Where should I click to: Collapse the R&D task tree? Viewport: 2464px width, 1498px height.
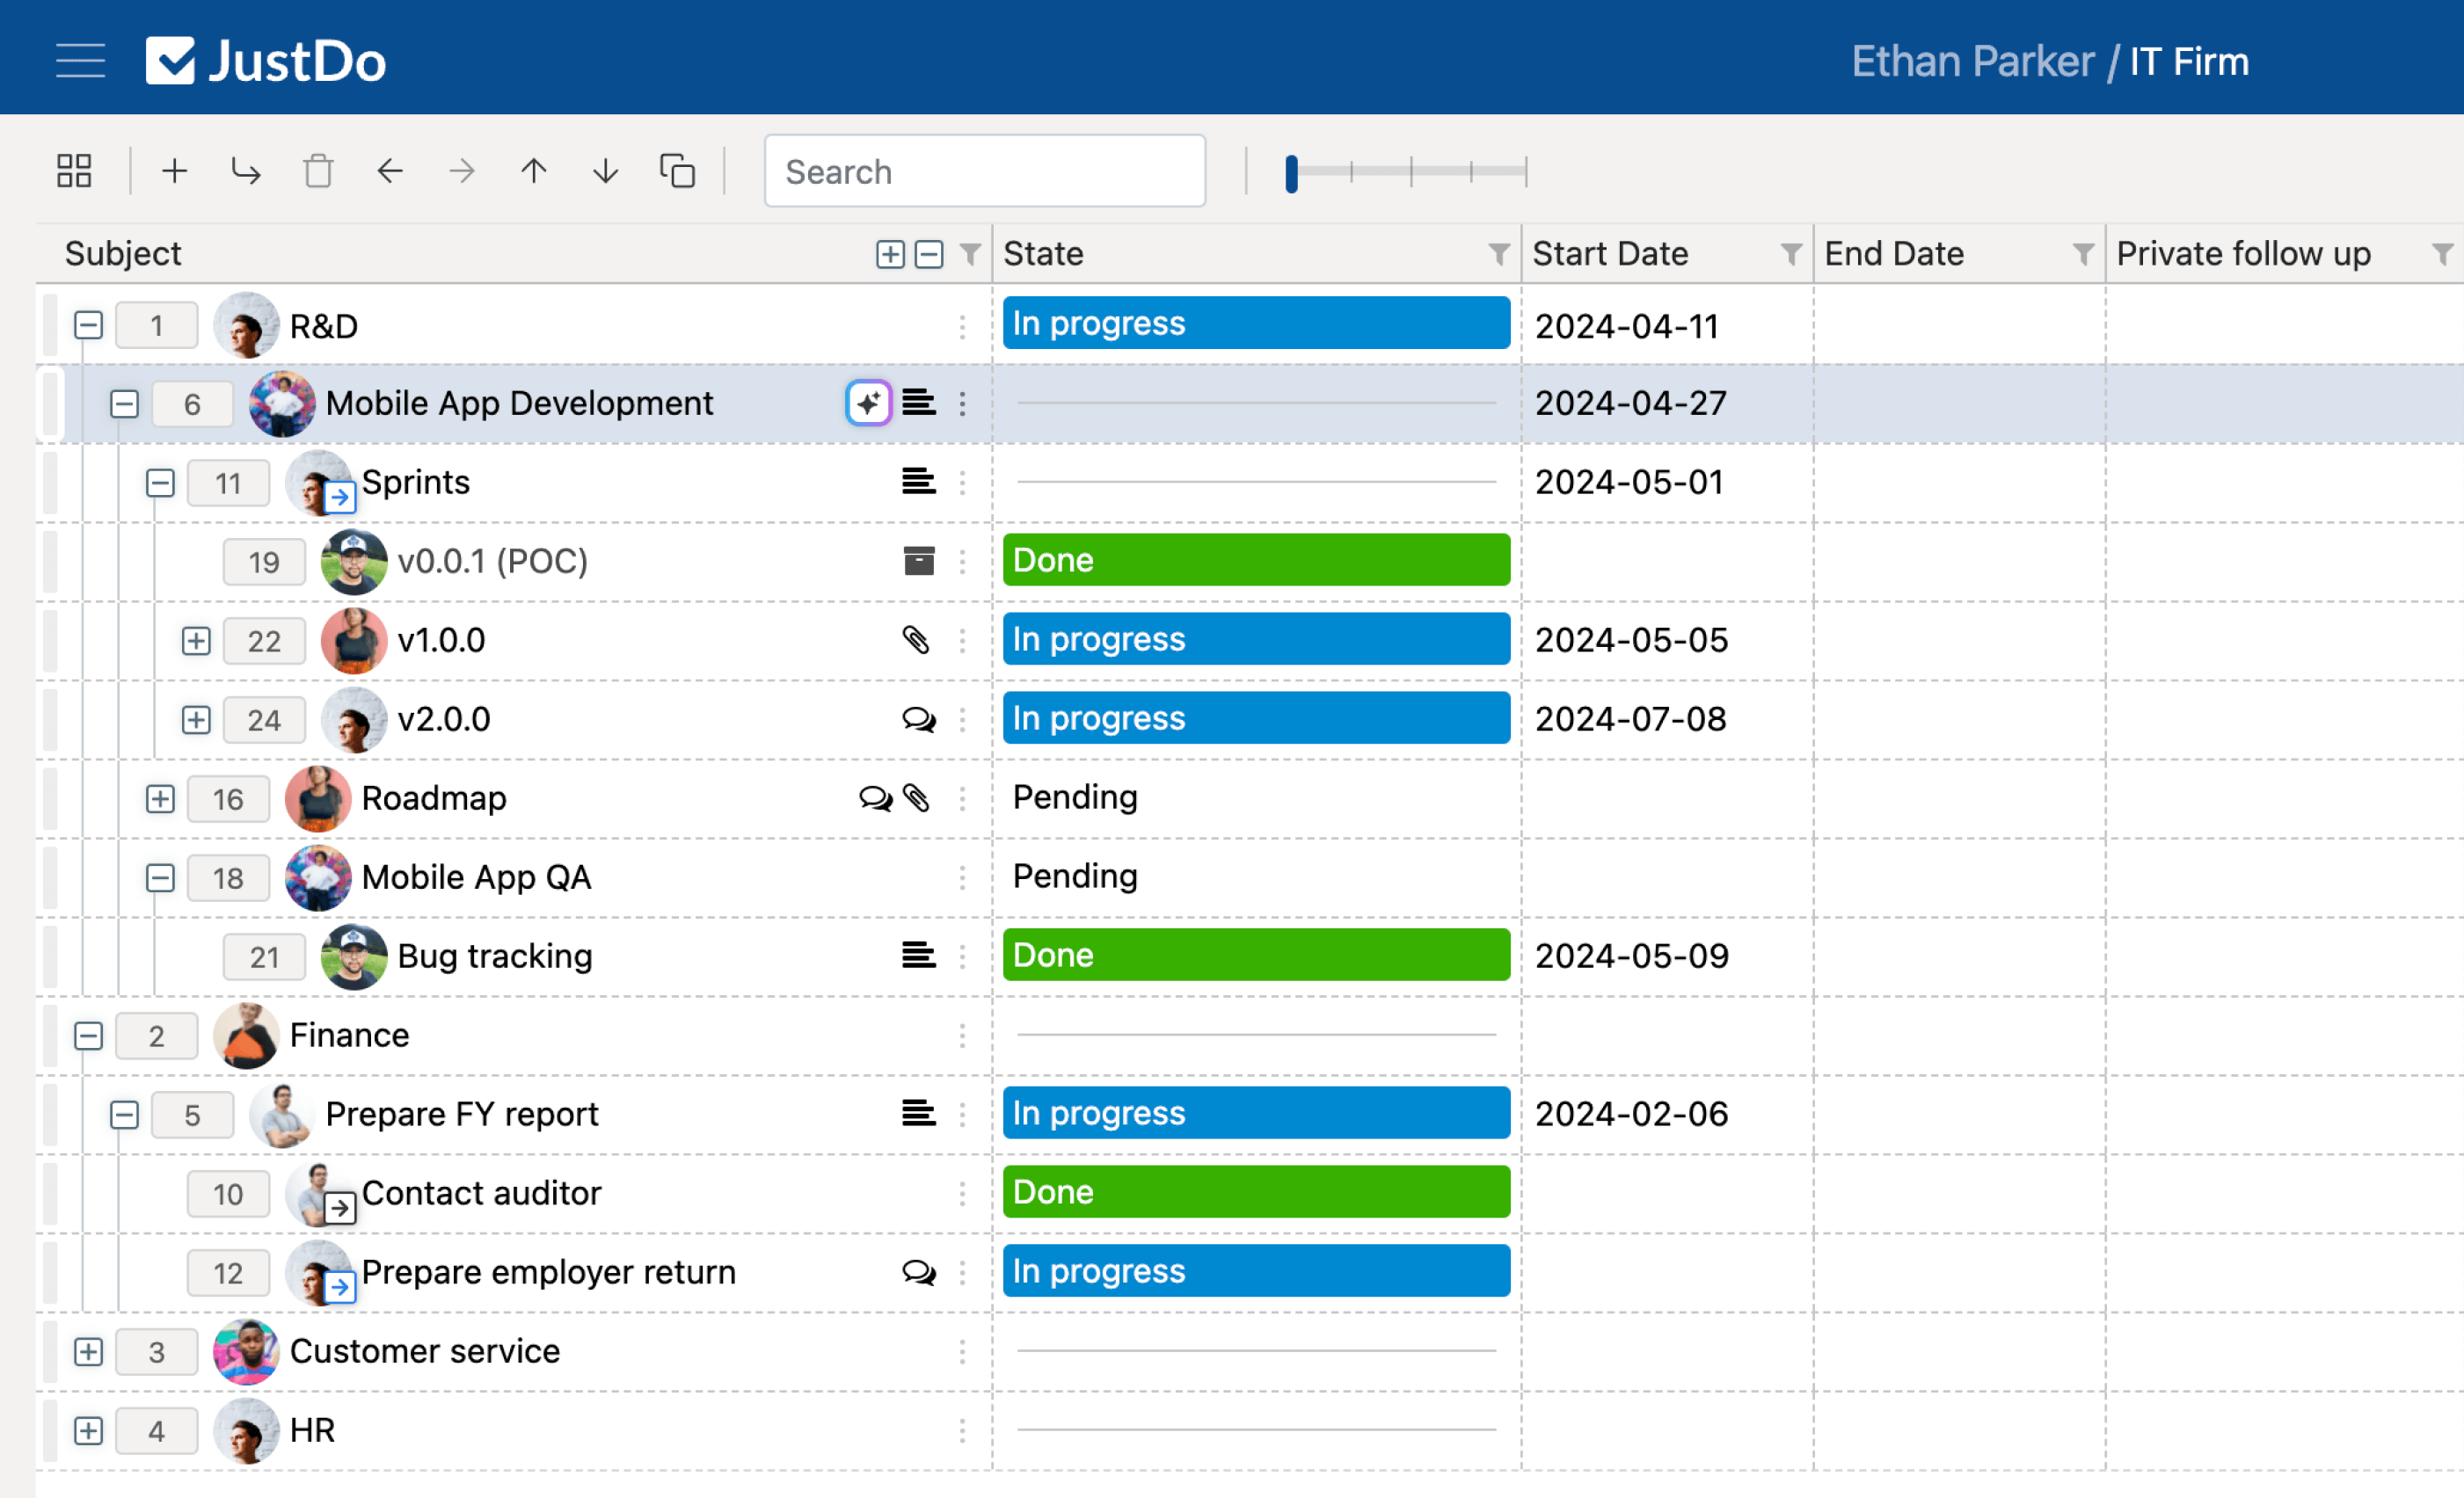88,325
